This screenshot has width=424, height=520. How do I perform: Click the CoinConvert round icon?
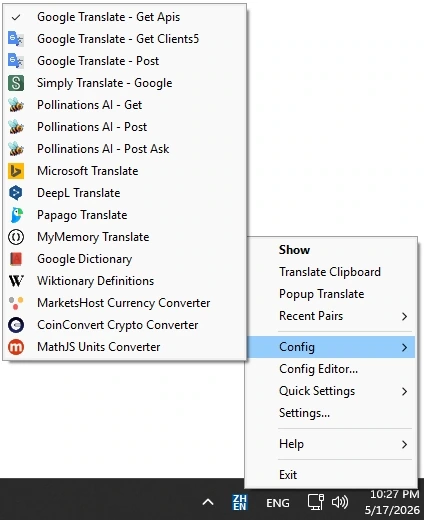[x=16, y=325]
